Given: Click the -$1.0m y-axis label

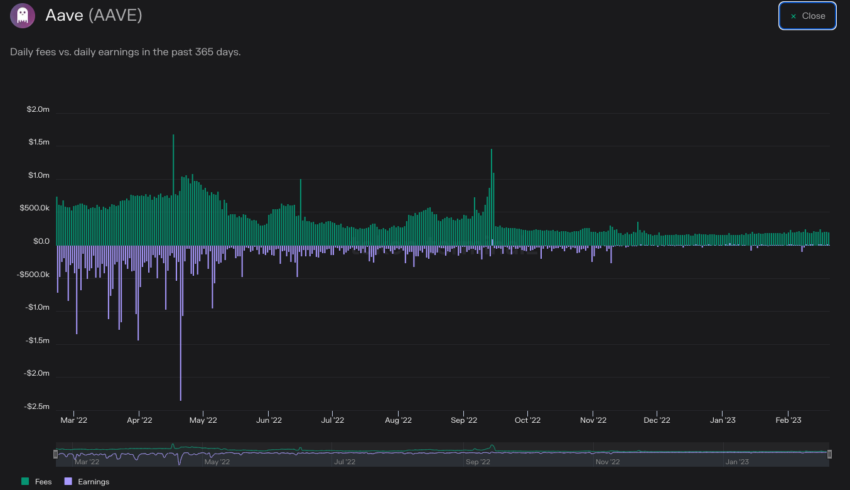Looking at the screenshot, I should (x=37, y=307).
